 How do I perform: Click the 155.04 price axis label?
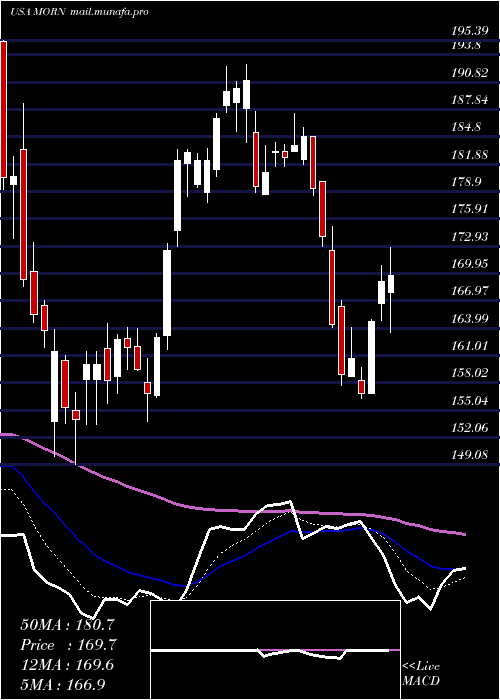tap(469, 400)
